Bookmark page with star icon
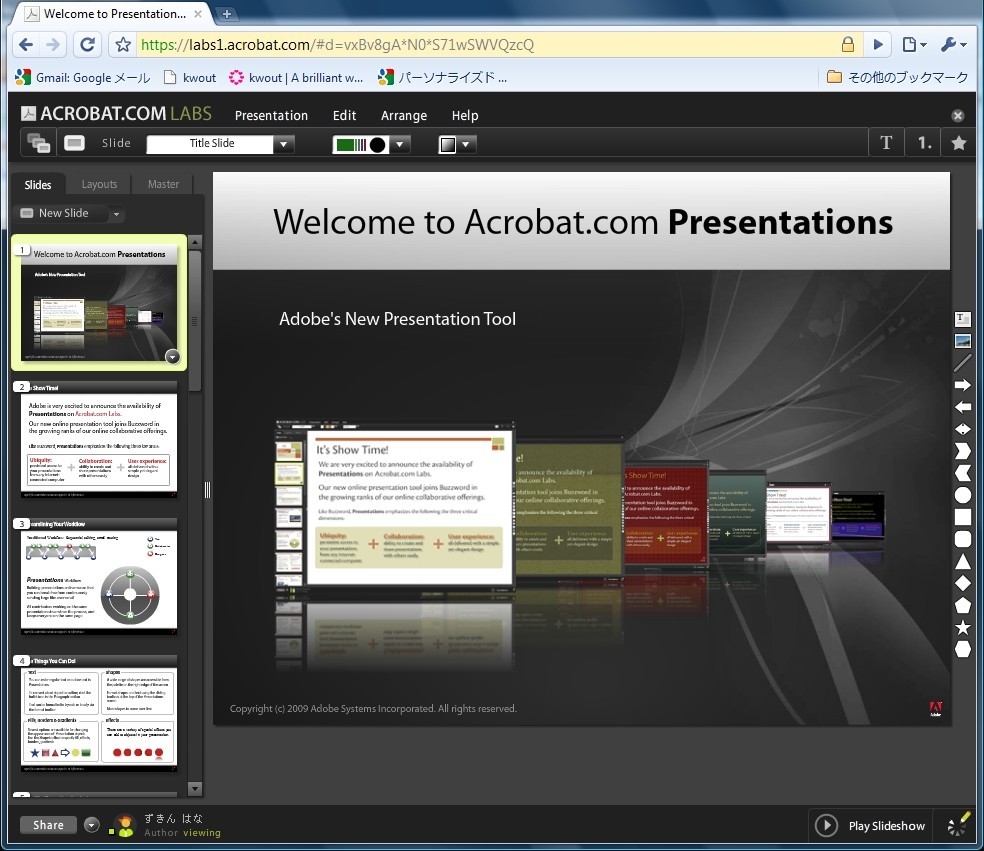The width and height of the screenshot is (984, 851). pyautogui.click(x=123, y=45)
